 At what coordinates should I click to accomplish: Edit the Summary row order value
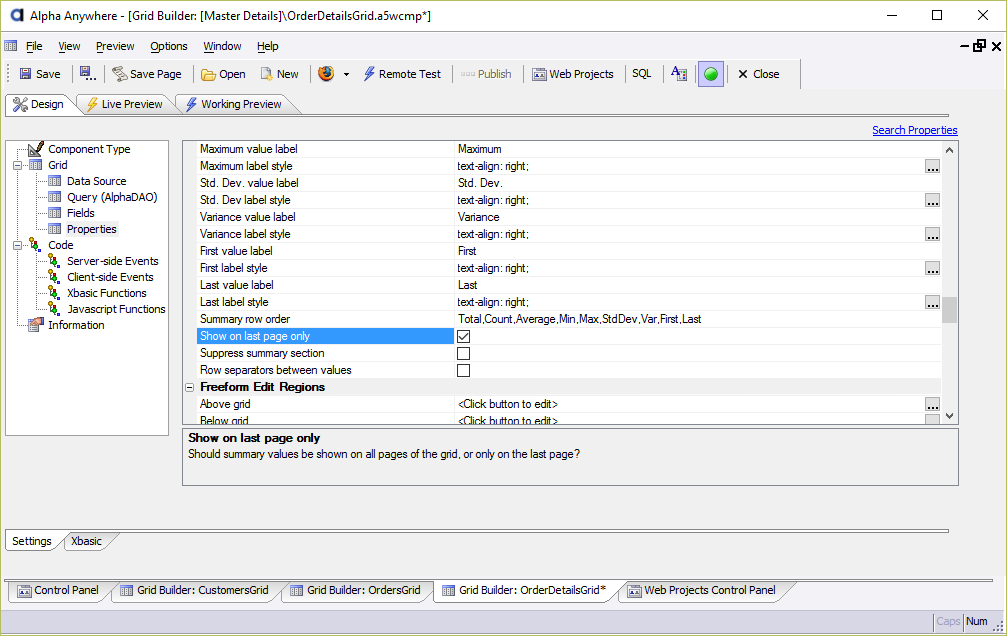pyautogui.click(x=697, y=319)
